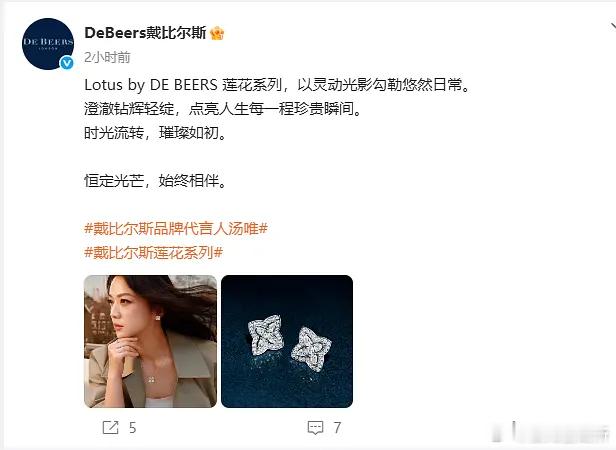Click the repost share icon

tap(110, 427)
